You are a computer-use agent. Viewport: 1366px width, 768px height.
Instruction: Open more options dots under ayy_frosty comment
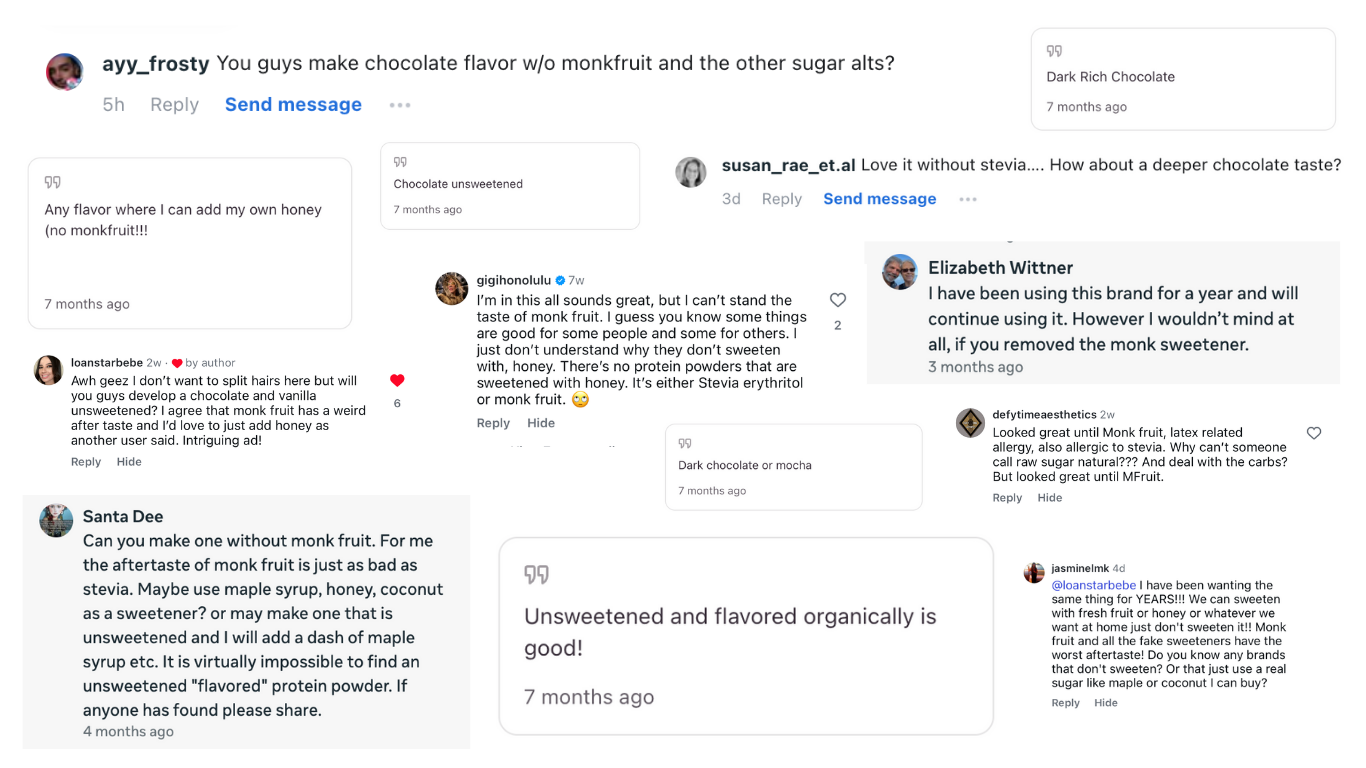pyautogui.click(x=400, y=105)
